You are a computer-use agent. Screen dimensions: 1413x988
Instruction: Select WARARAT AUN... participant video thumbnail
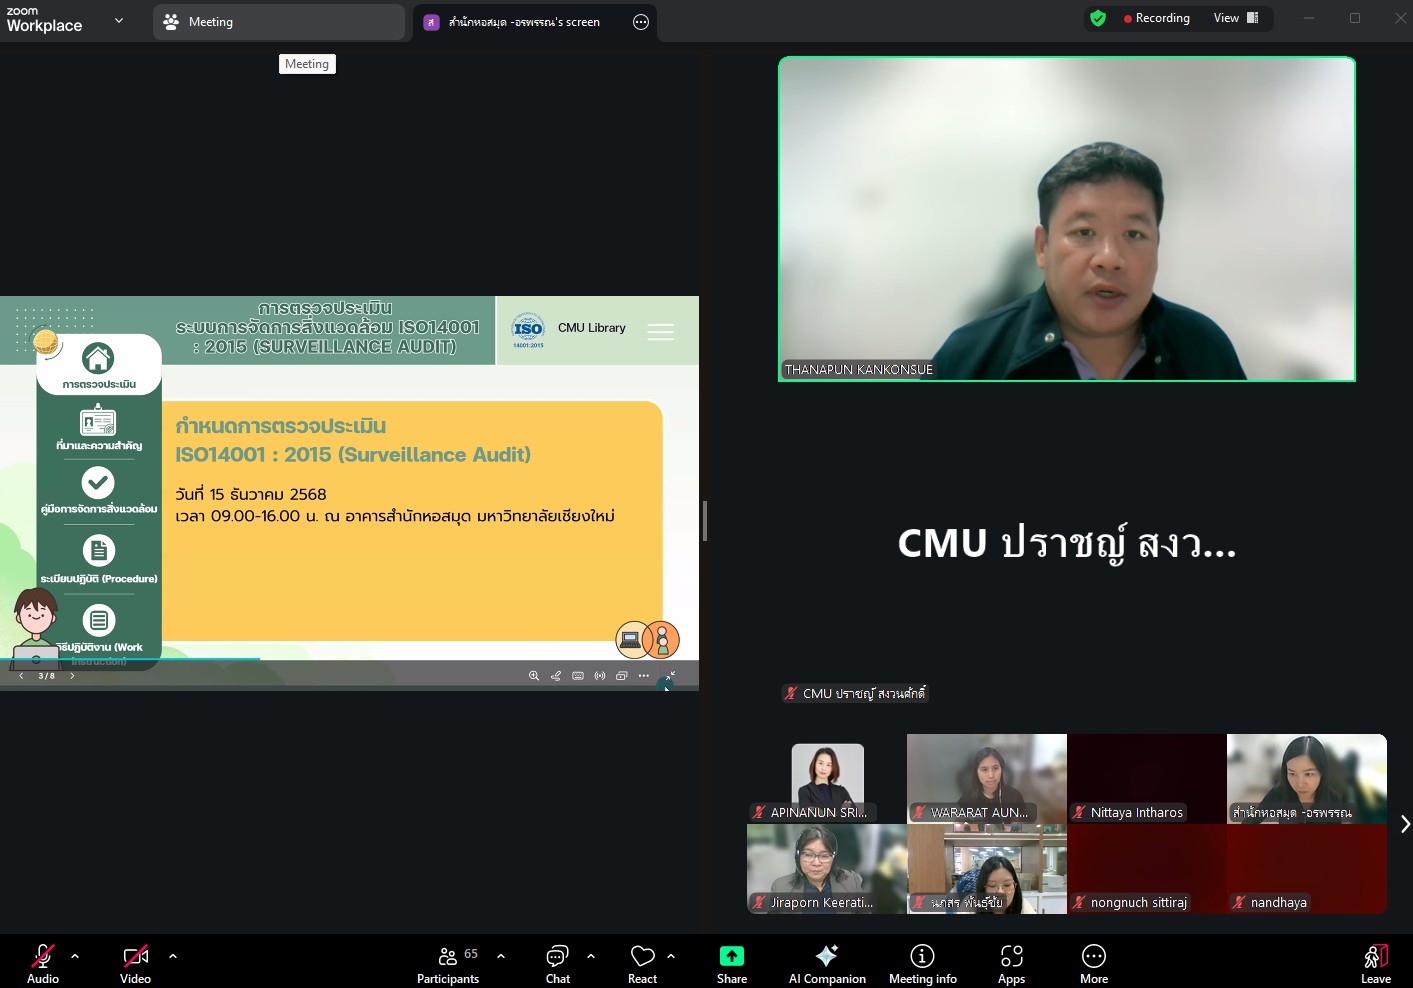(986, 778)
